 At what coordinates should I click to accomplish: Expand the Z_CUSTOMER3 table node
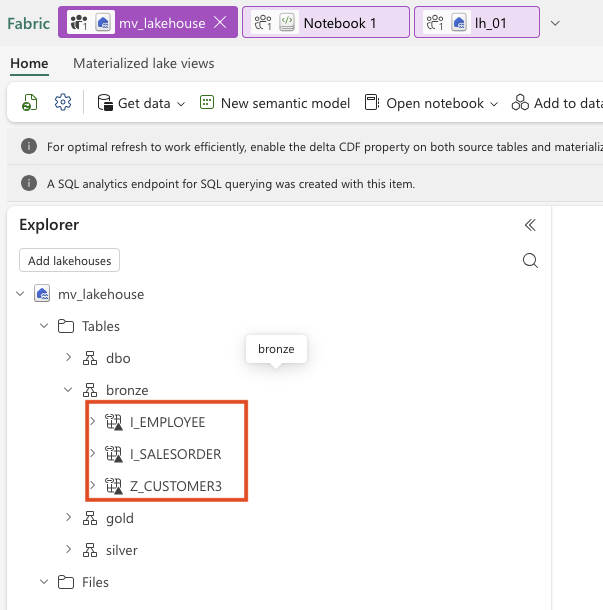[x=92, y=487]
